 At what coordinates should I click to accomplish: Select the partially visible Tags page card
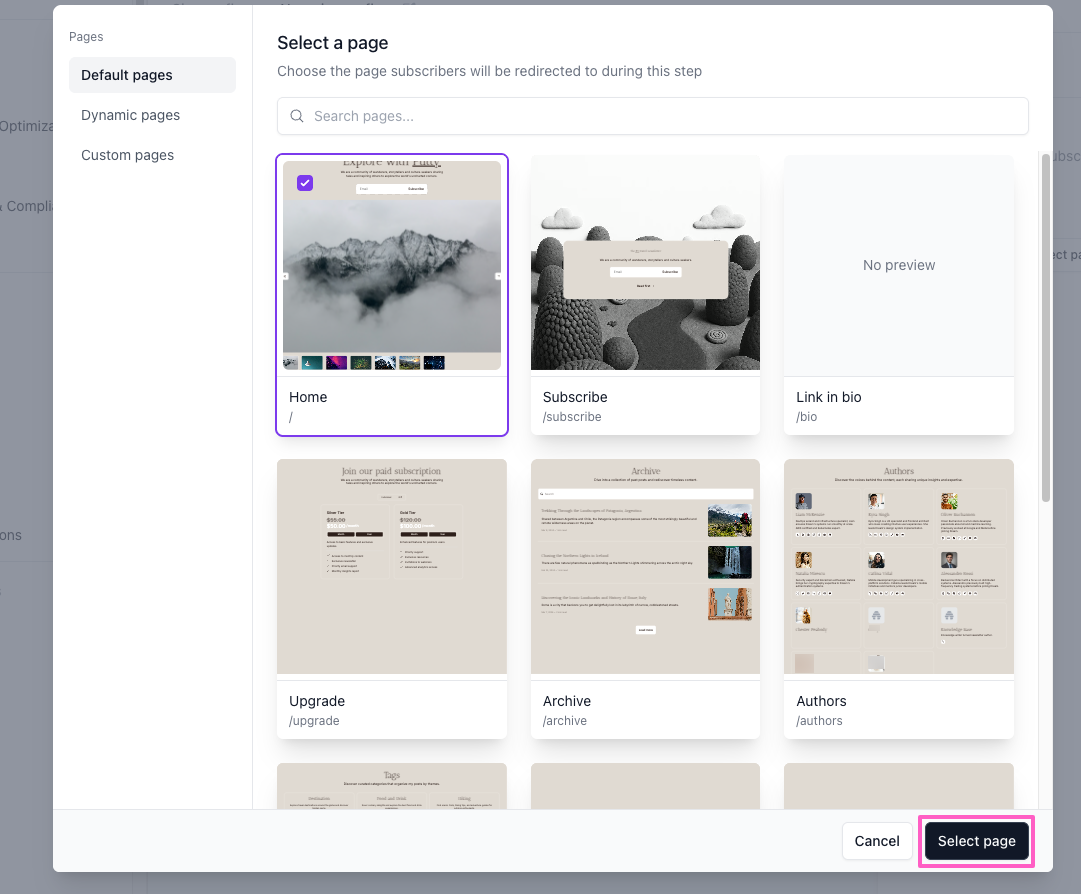click(392, 786)
